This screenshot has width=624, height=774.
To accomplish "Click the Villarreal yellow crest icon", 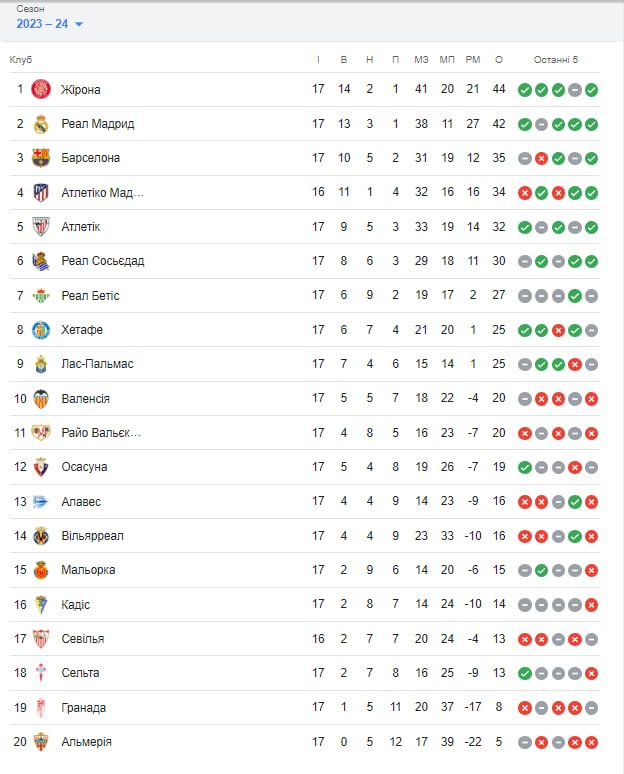I will pos(41,535).
